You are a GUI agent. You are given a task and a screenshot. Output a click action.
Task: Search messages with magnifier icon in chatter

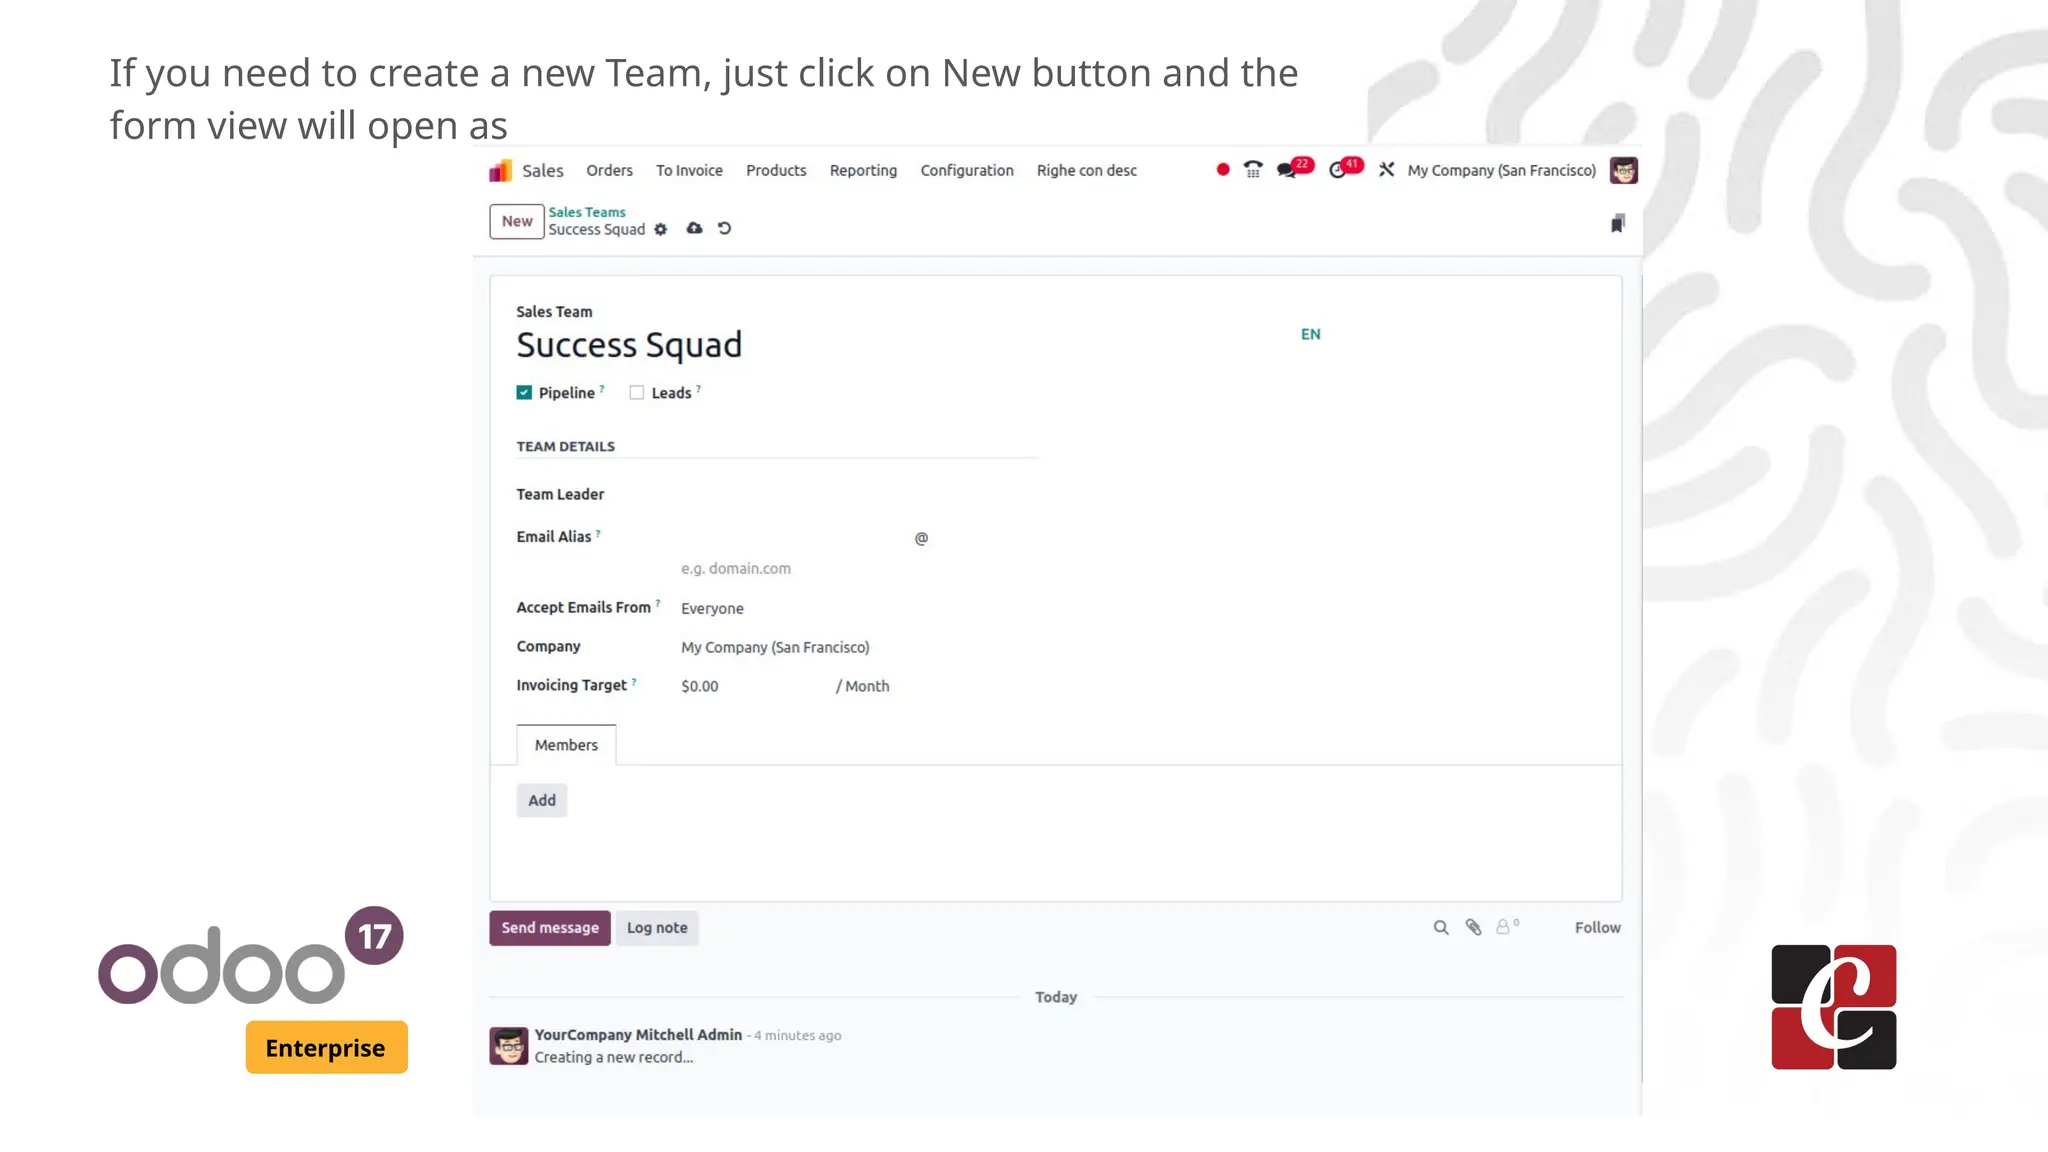click(1440, 928)
